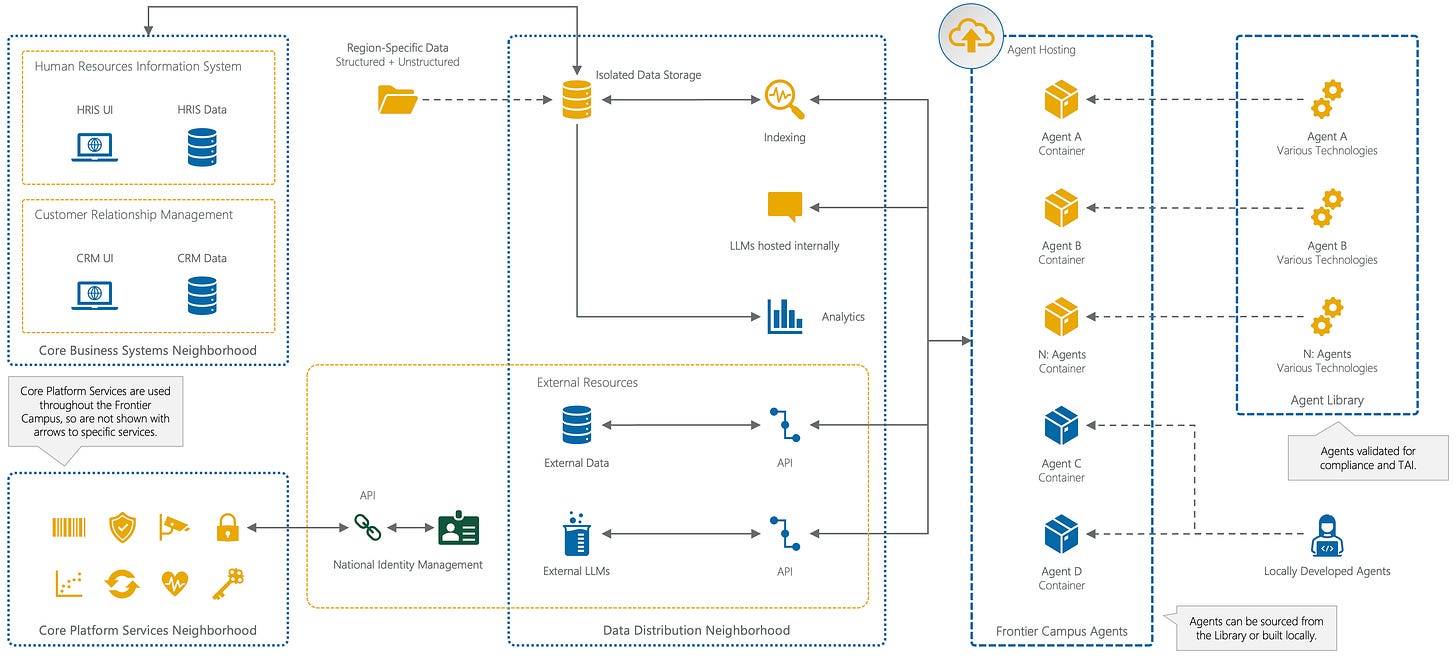
Task: Click the "Frontier Campus Agents" label
Action: tap(1062, 631)
